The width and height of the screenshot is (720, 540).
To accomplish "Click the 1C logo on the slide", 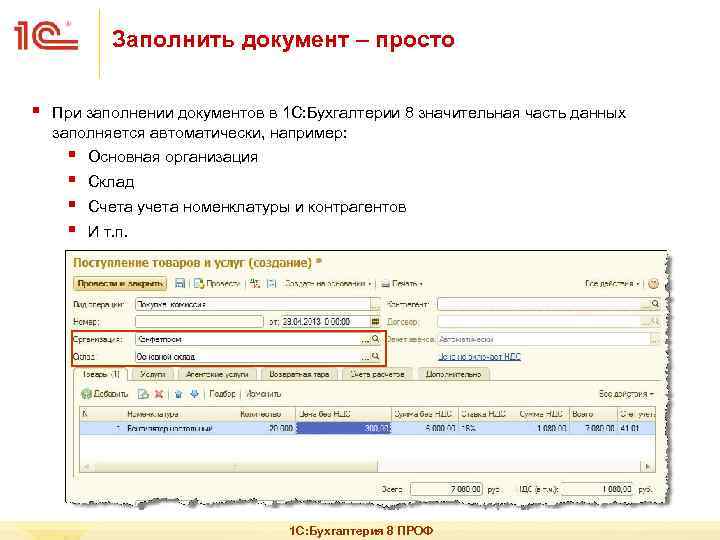I will coord(46,35).
